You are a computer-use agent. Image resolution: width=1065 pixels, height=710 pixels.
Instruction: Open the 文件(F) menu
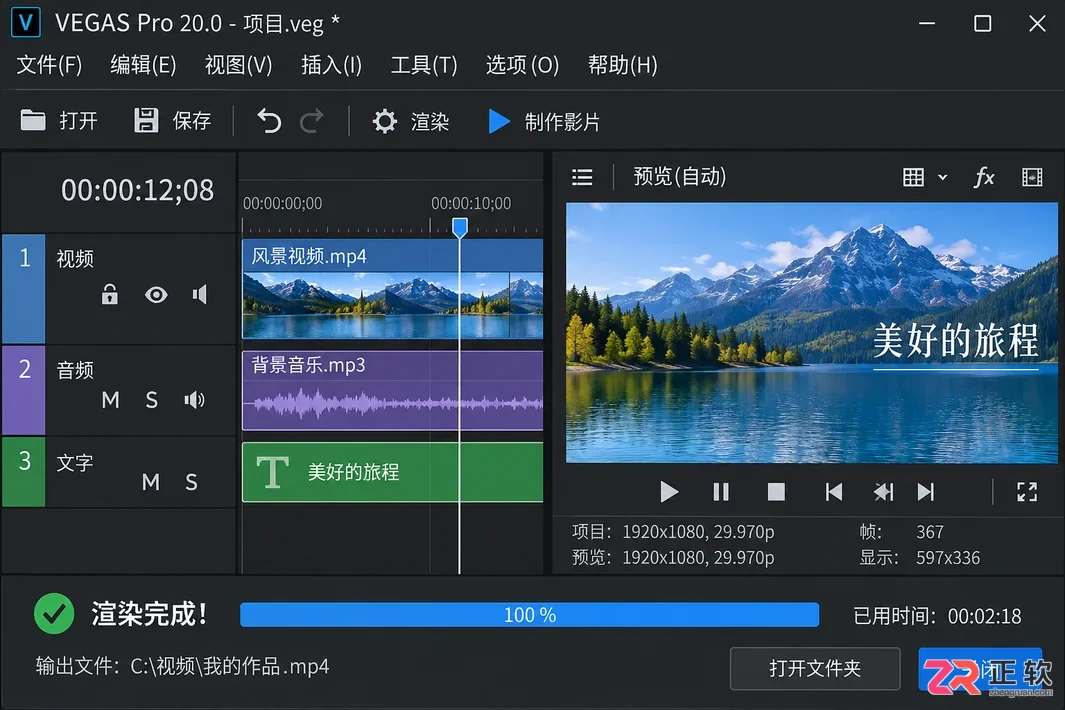49,65
